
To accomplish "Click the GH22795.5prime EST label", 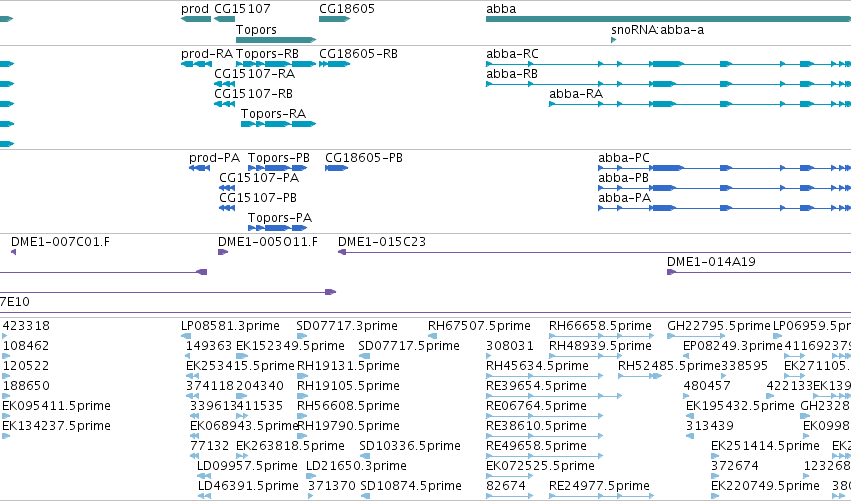I will coord(719,326).
